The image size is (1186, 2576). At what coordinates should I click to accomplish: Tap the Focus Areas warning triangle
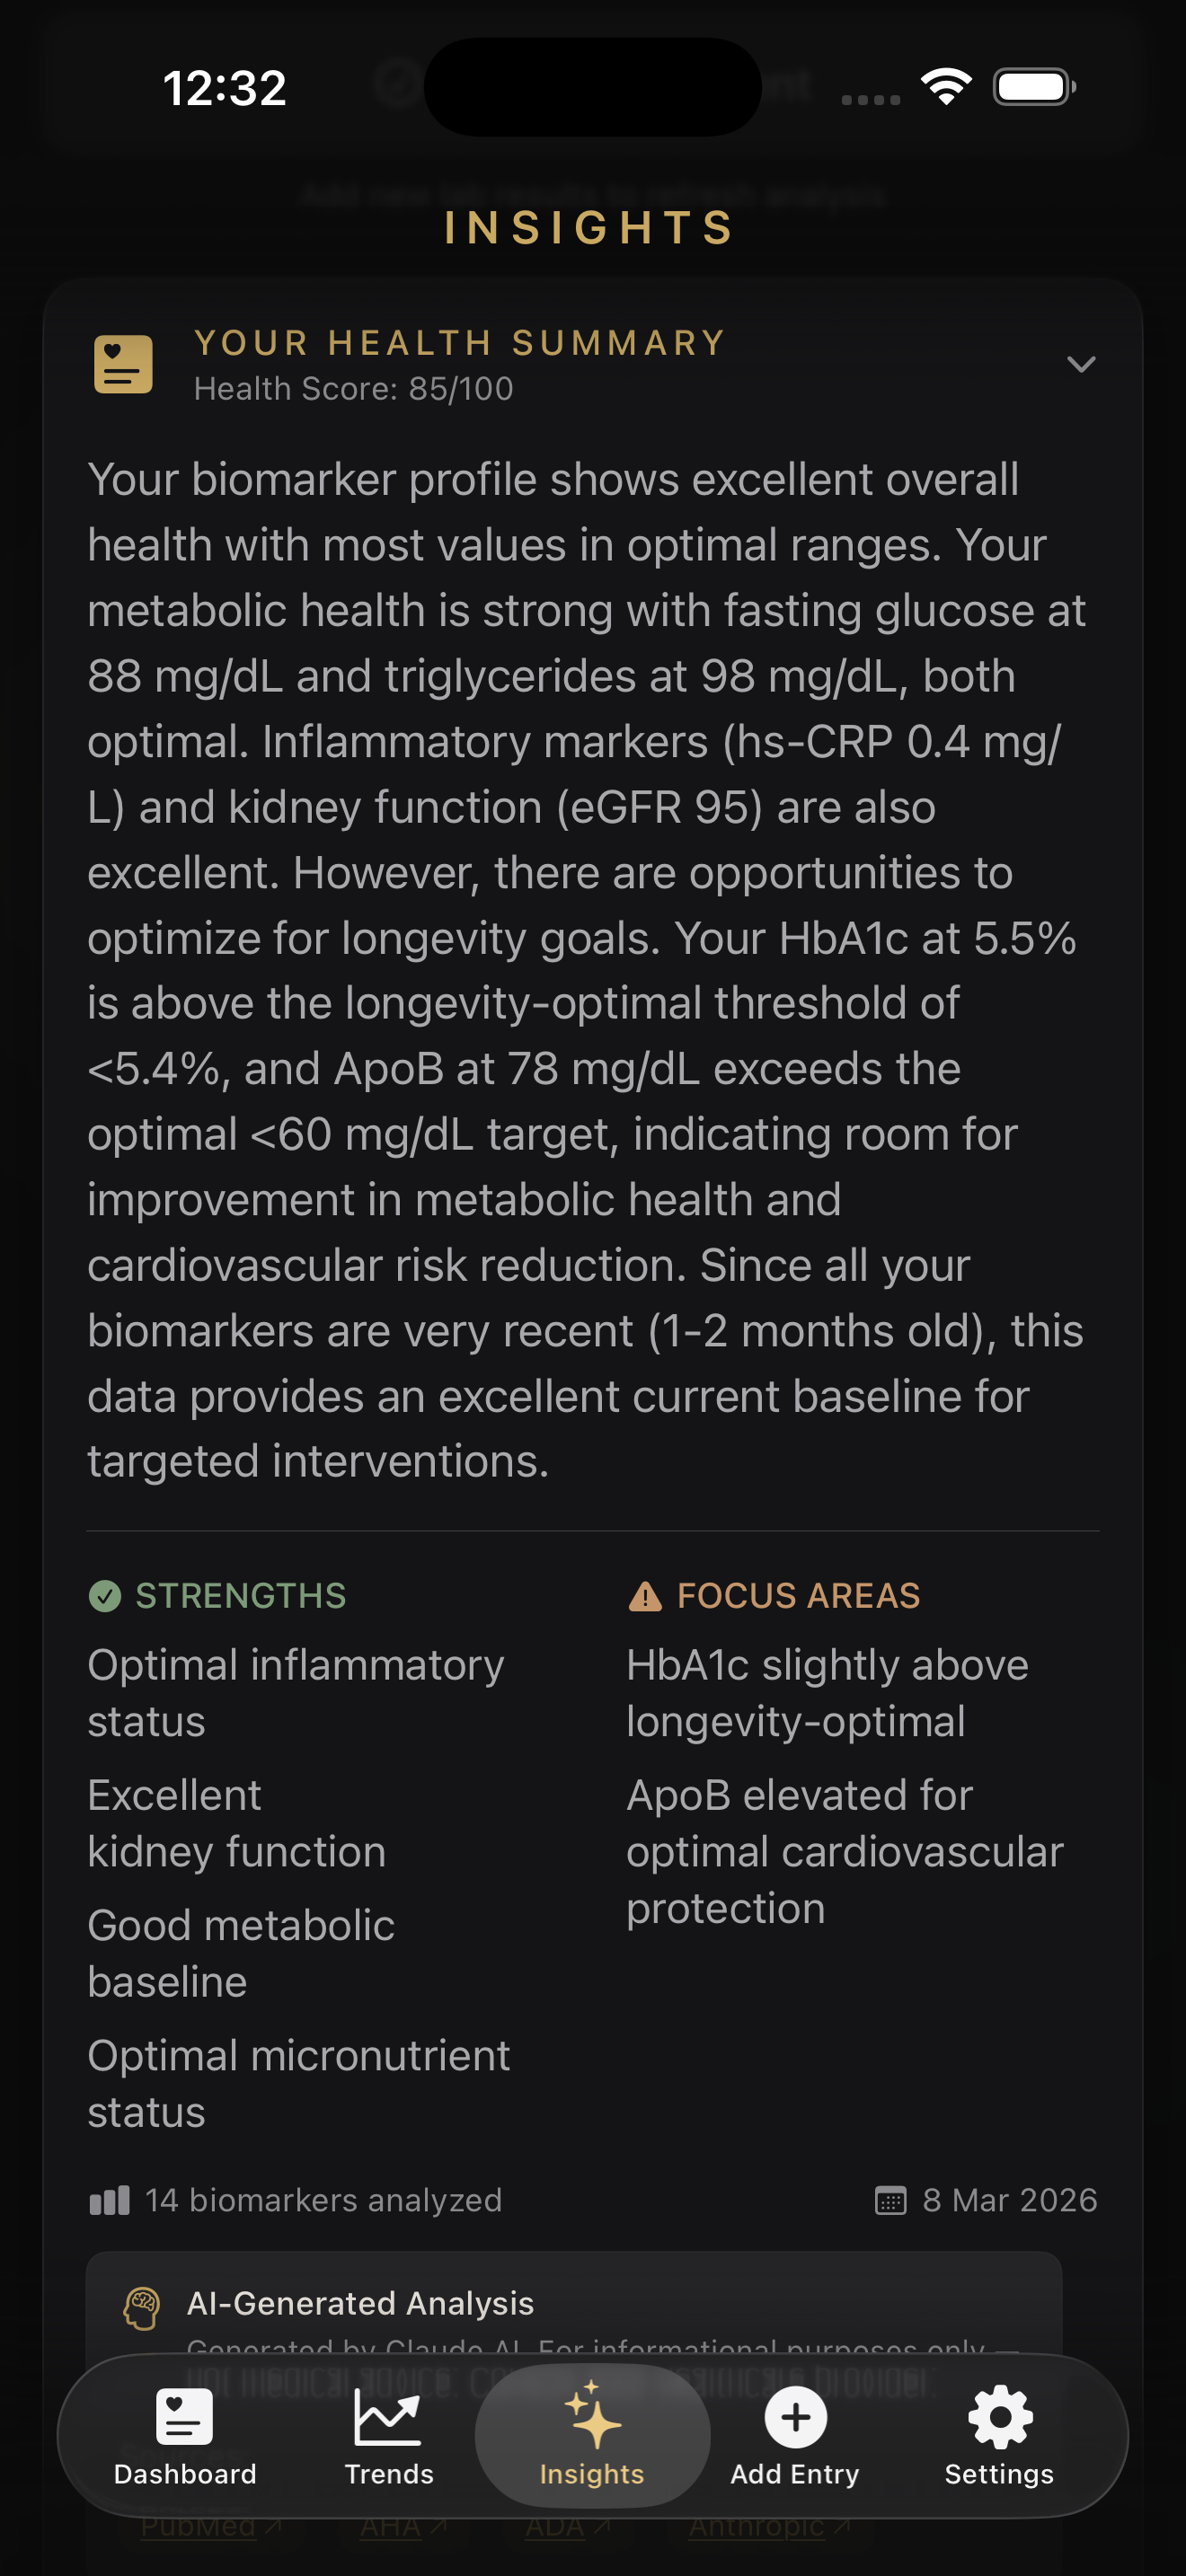click(645, 1596)
